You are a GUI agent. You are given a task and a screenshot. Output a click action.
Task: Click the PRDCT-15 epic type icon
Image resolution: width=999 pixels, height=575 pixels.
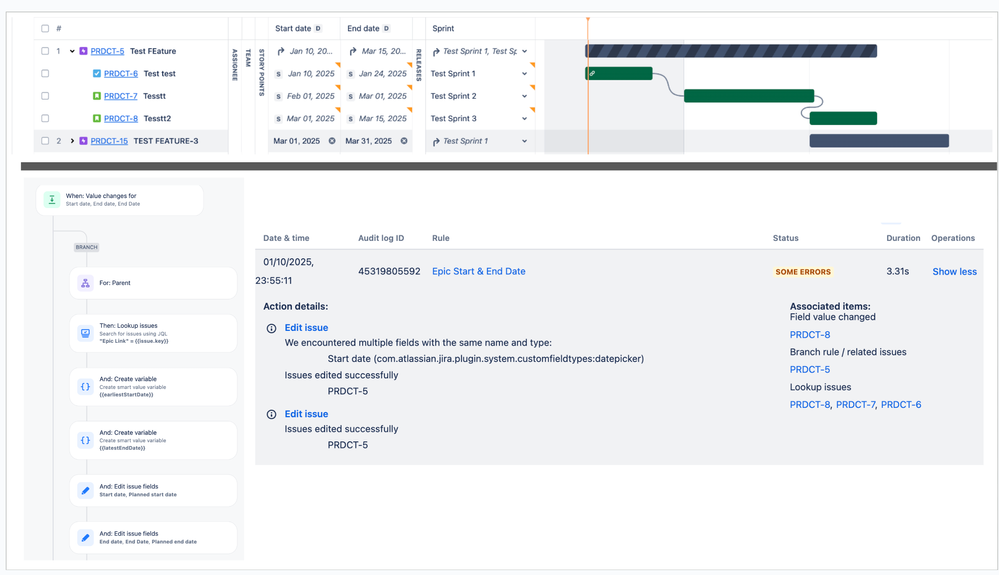83,141
